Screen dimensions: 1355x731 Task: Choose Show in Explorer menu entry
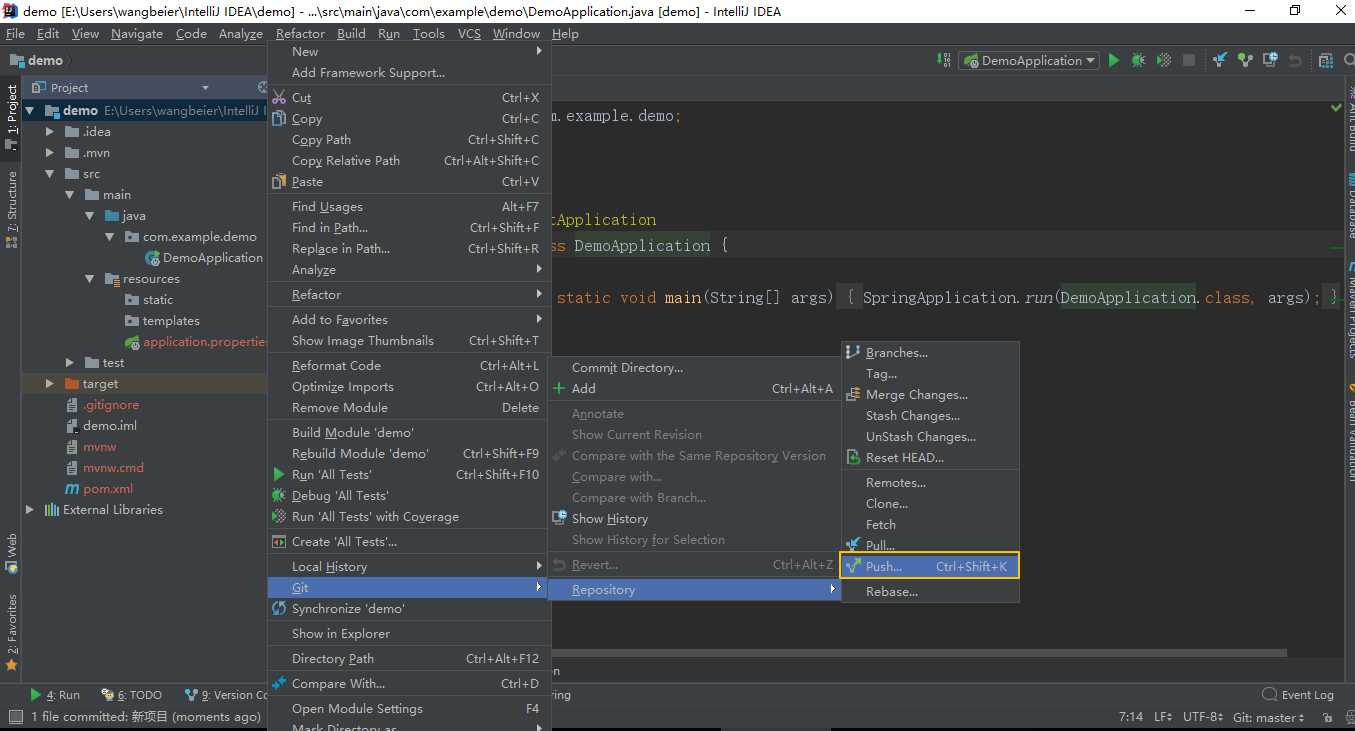tap(409, 633)
